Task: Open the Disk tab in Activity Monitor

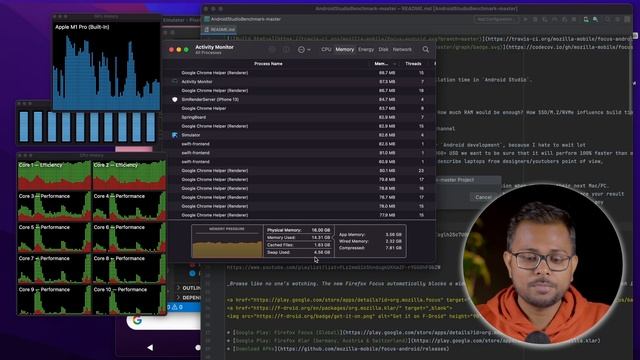Action: (383, 49)
